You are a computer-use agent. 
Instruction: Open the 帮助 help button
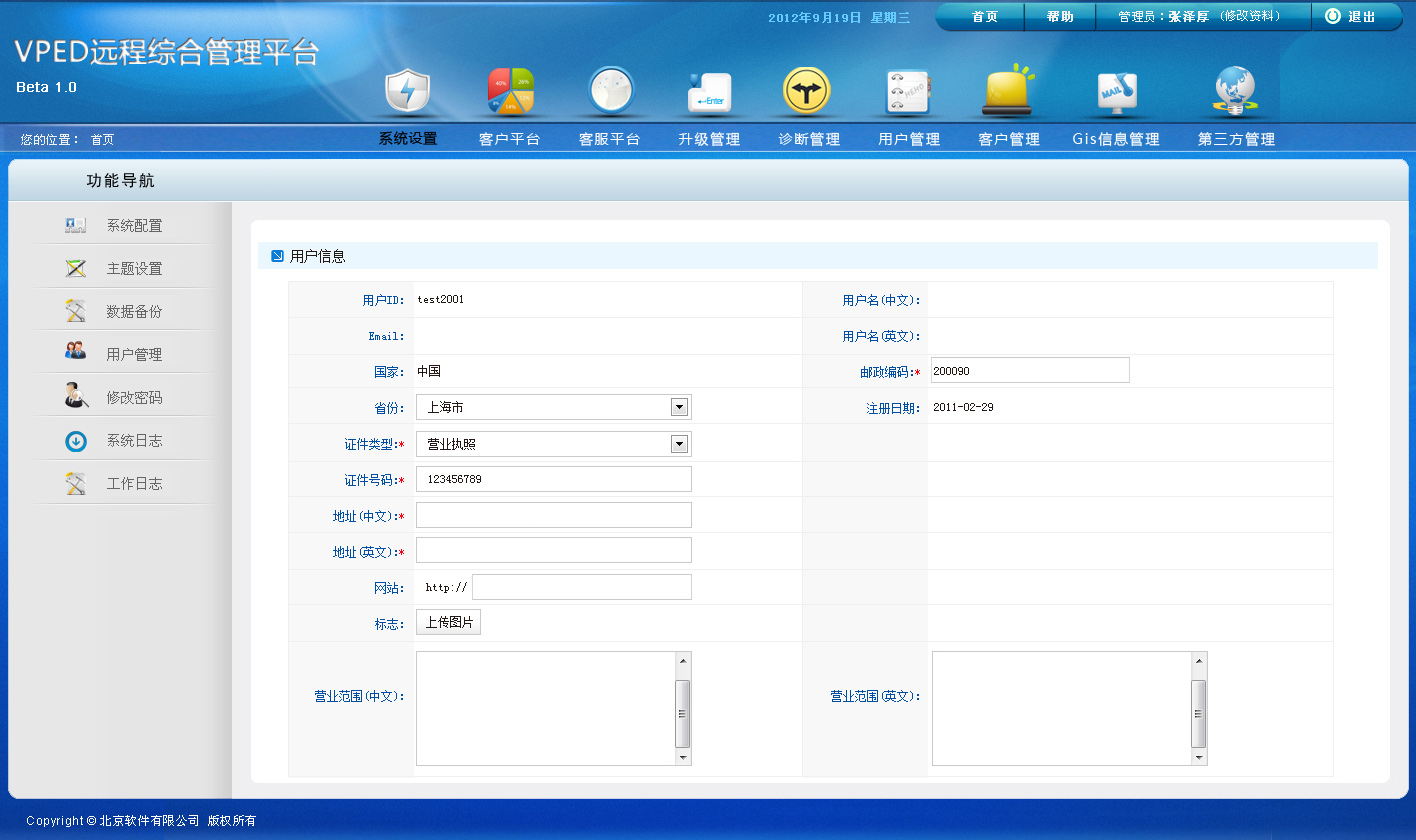pos(1060,17)
